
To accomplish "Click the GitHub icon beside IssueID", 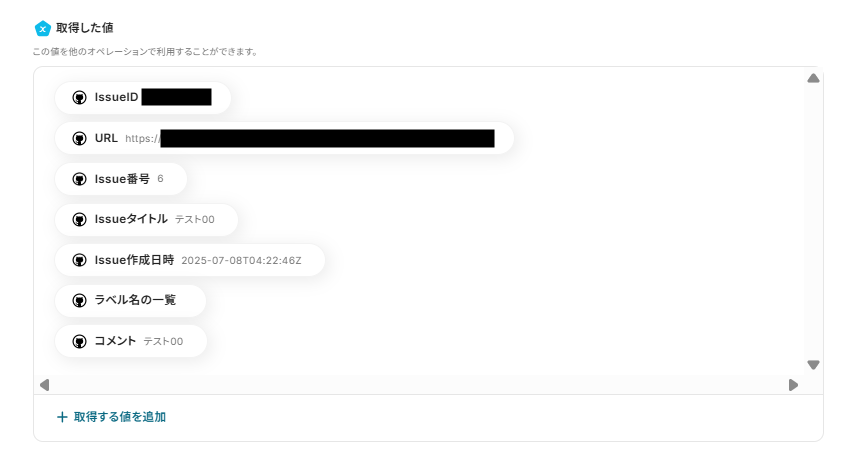I will tap(80, 98).
